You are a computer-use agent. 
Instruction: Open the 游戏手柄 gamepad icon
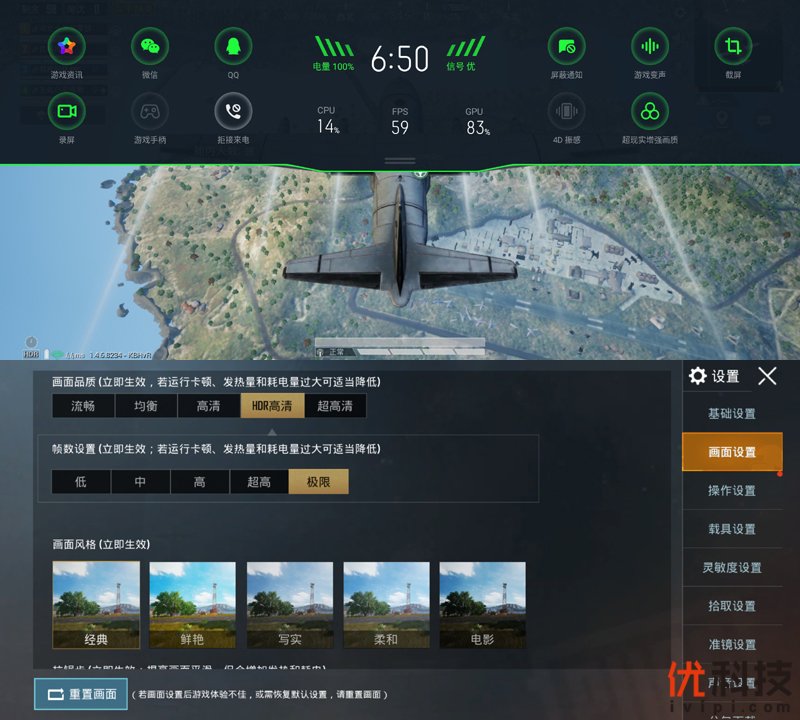pyautogui.click(x=150, y=111)
